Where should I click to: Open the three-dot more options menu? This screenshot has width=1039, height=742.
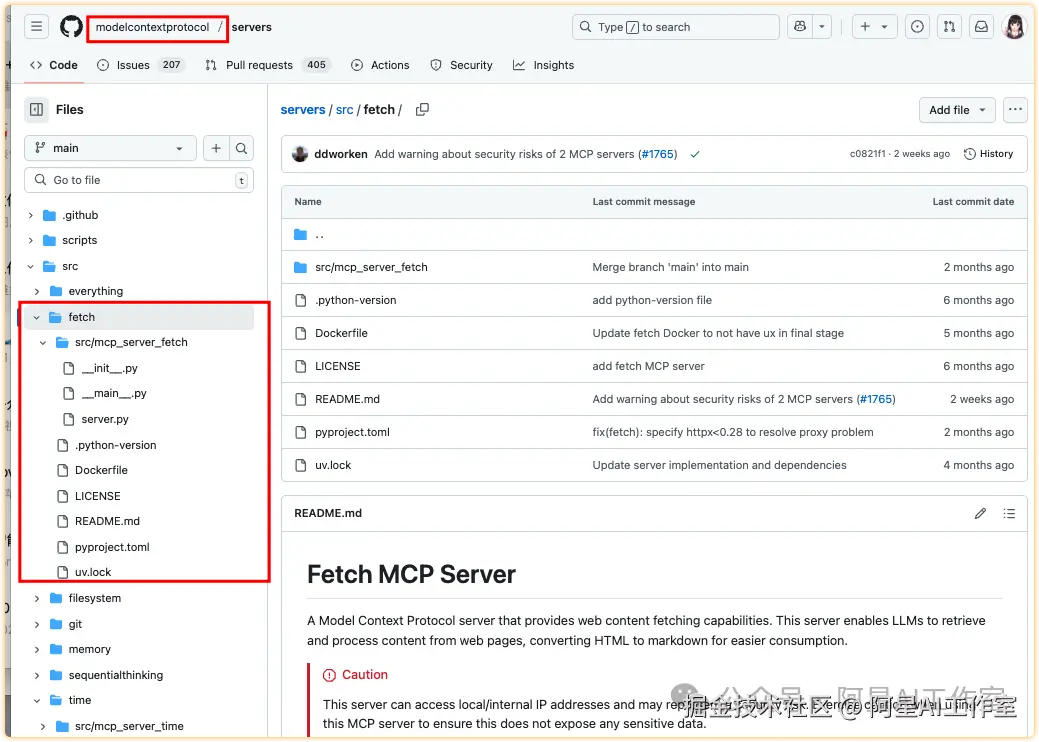[1015, 110]
